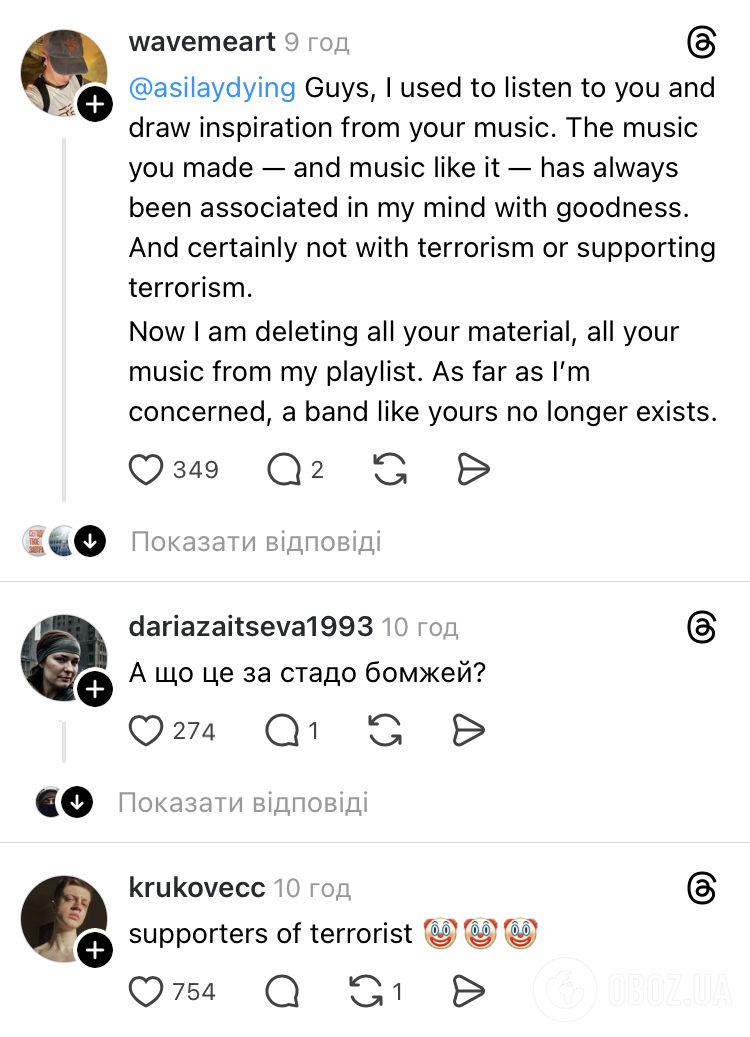
Task: Like dariazaitseva1993's comment
Action: [x=147, y=731]
